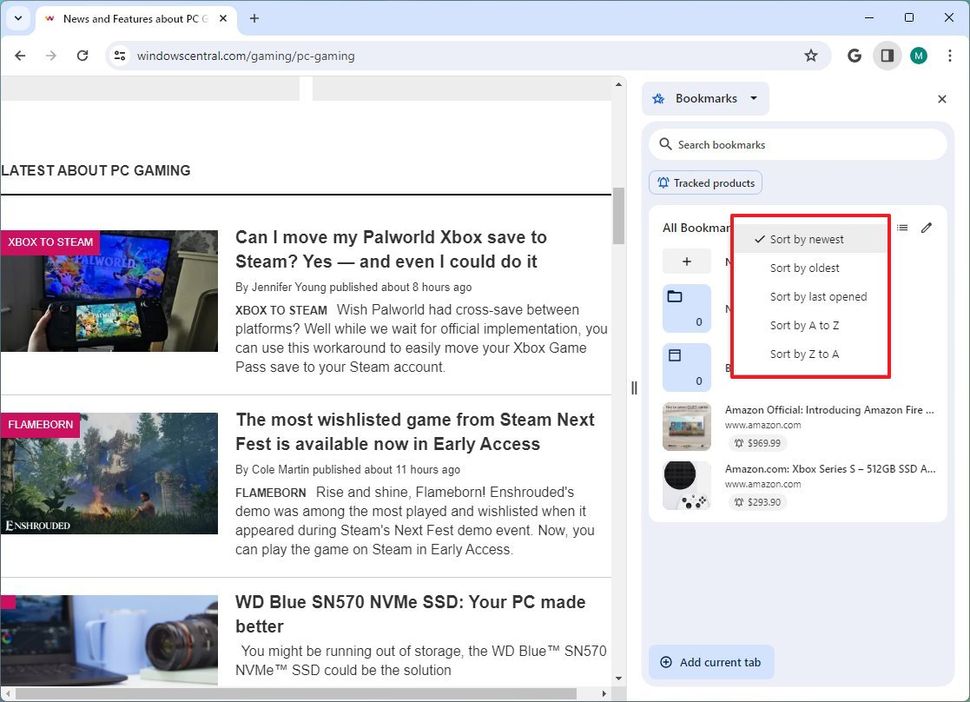Click the plus icon to add a bookmark folder
970x702 pixels.
tap(686, 260)
